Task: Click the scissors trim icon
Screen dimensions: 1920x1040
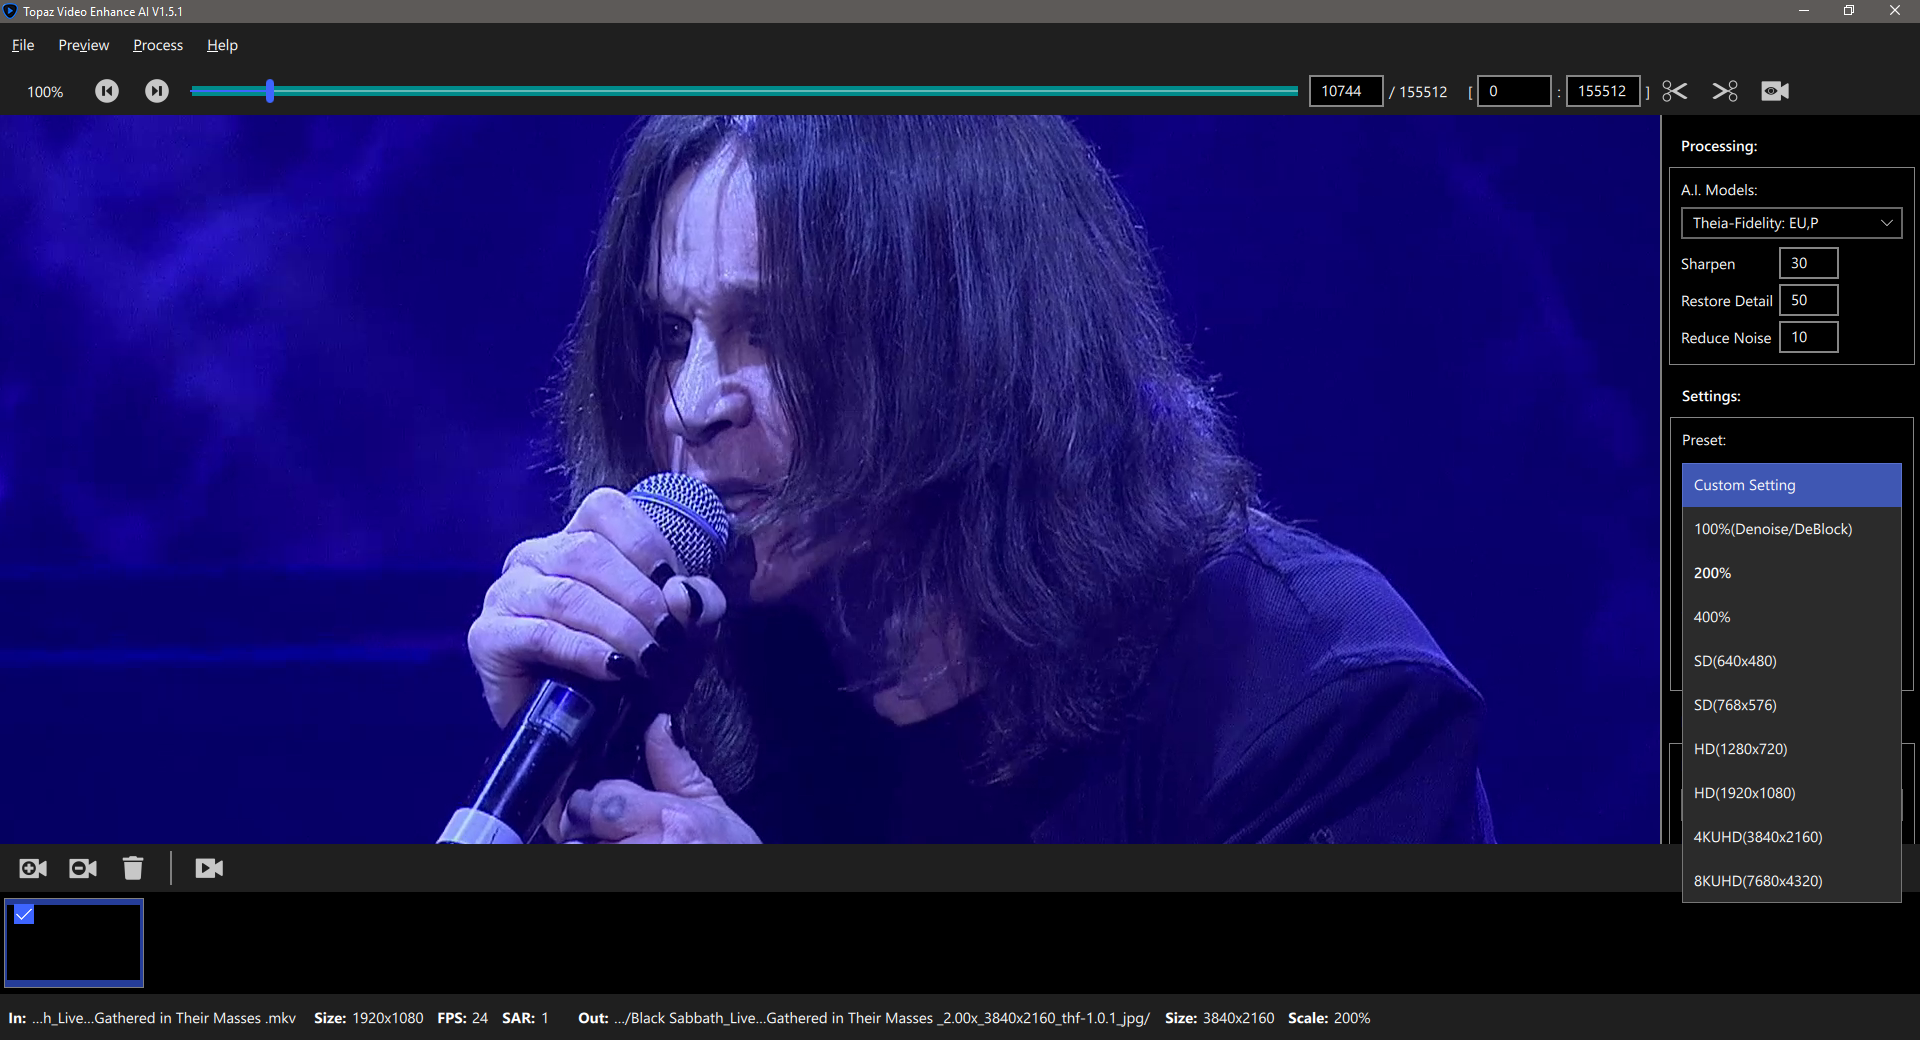Action: click(x=1675, y=91)
